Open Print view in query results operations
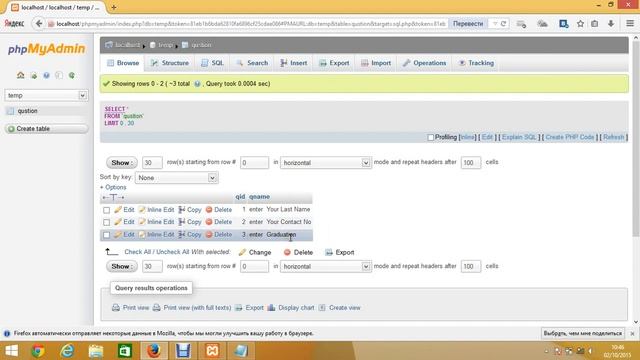This screenshot has width=640, height=360. point(131,308)
